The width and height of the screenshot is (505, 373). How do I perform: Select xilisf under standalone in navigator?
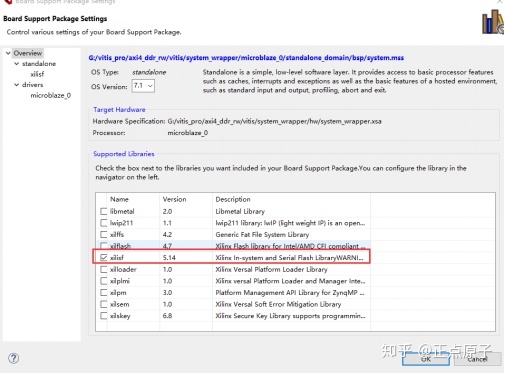tap(37, 74)
